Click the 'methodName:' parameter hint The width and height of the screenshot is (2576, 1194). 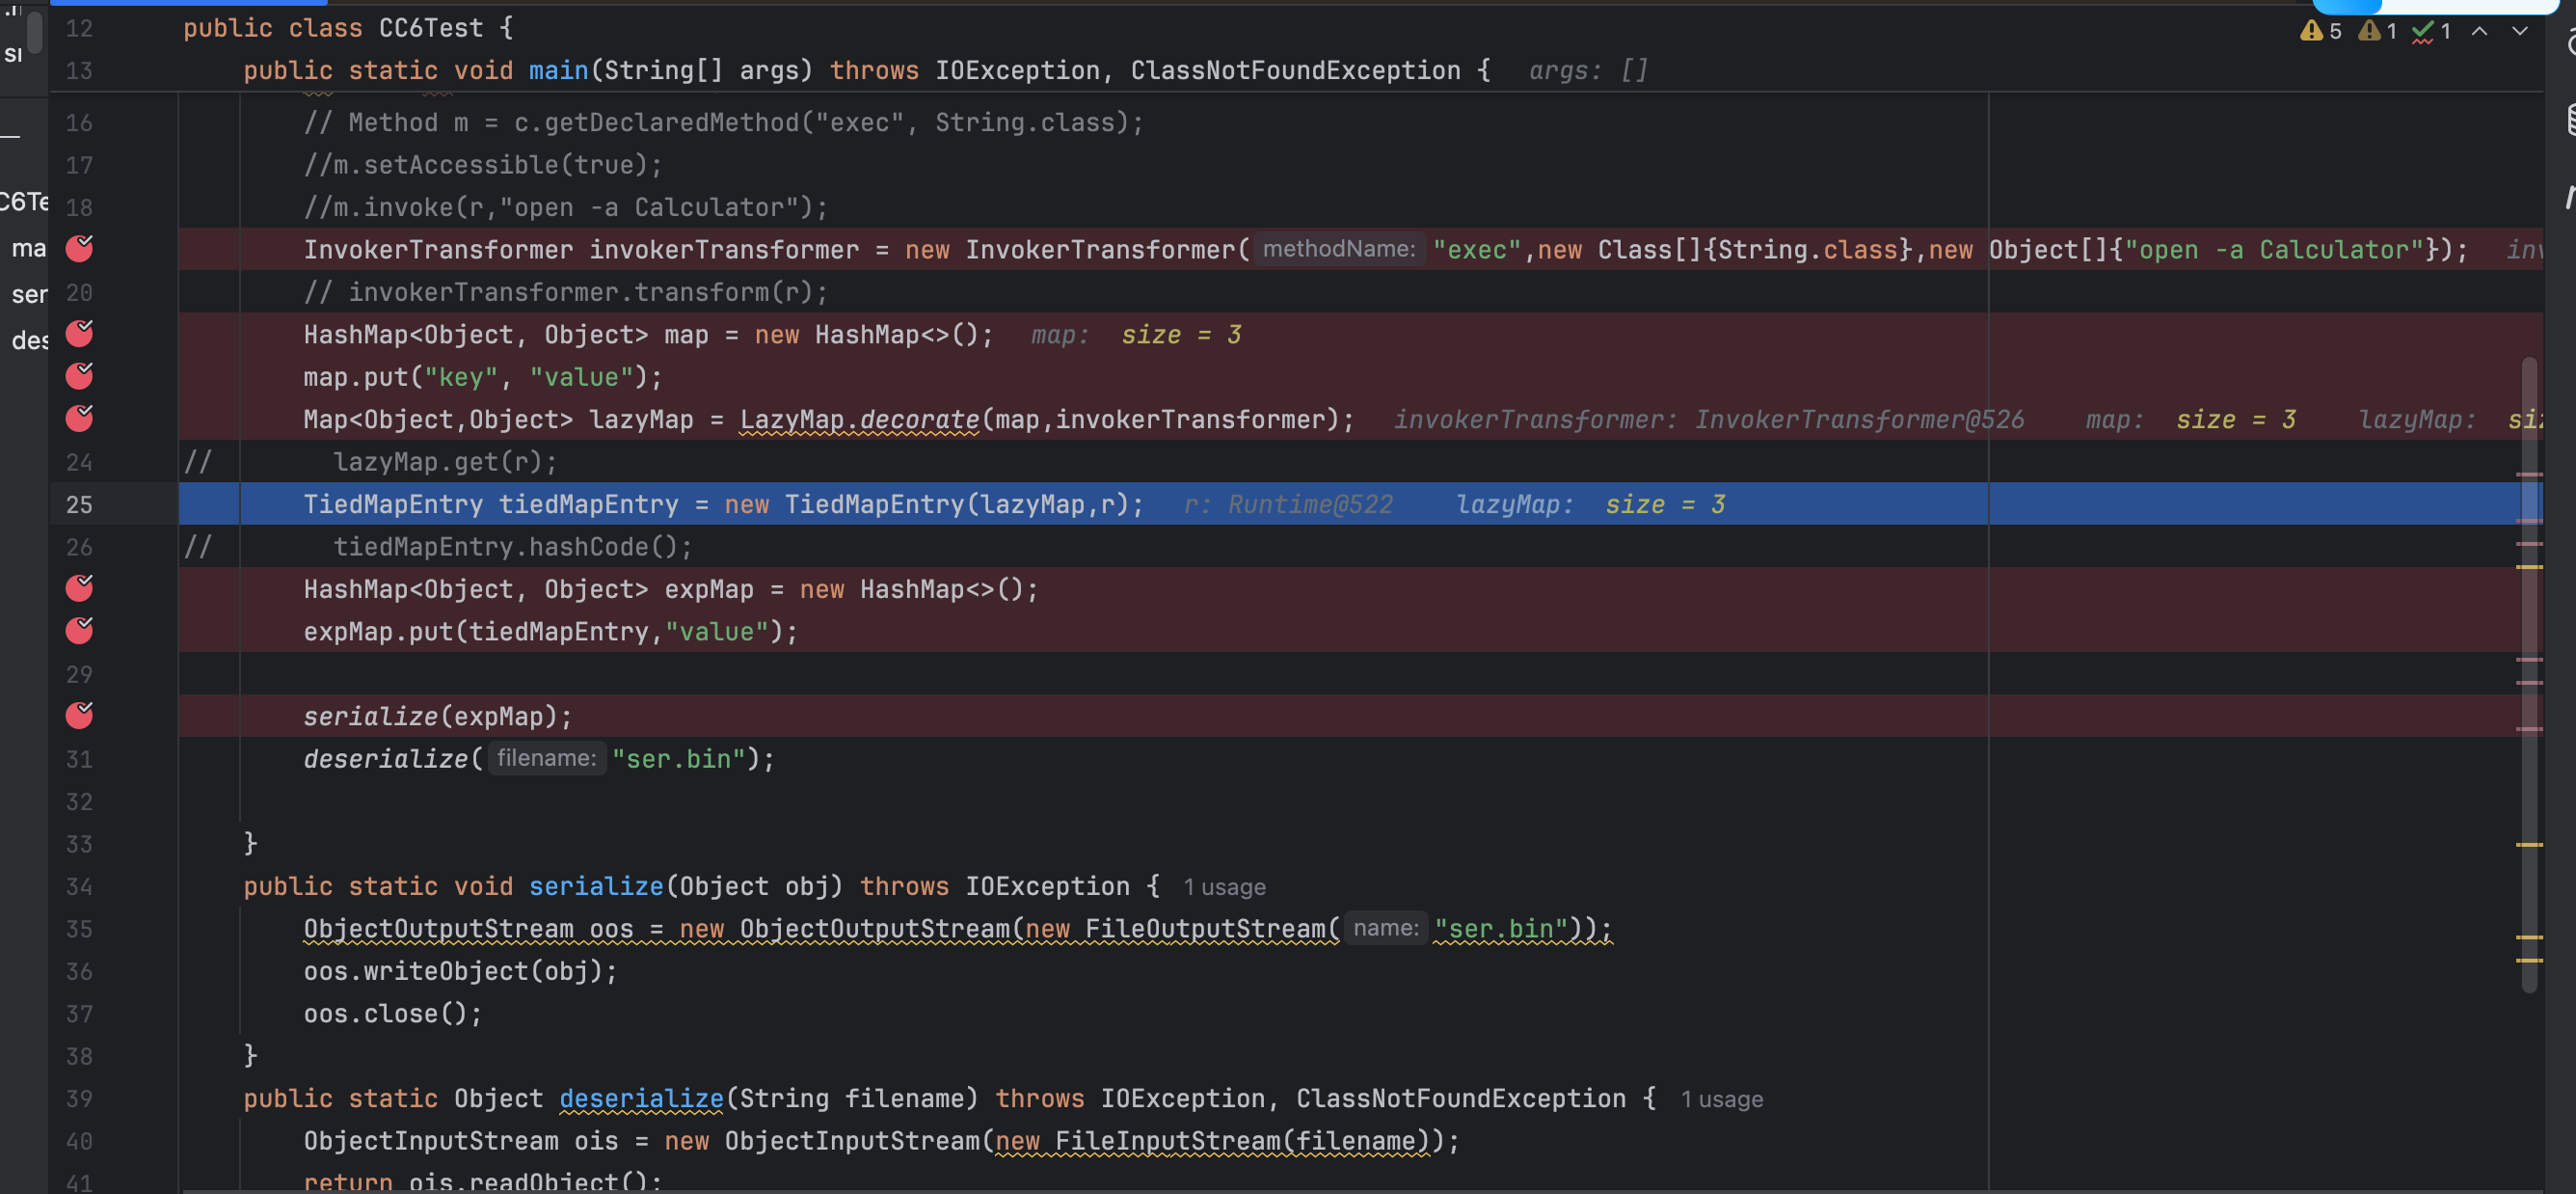[1338, 249]
